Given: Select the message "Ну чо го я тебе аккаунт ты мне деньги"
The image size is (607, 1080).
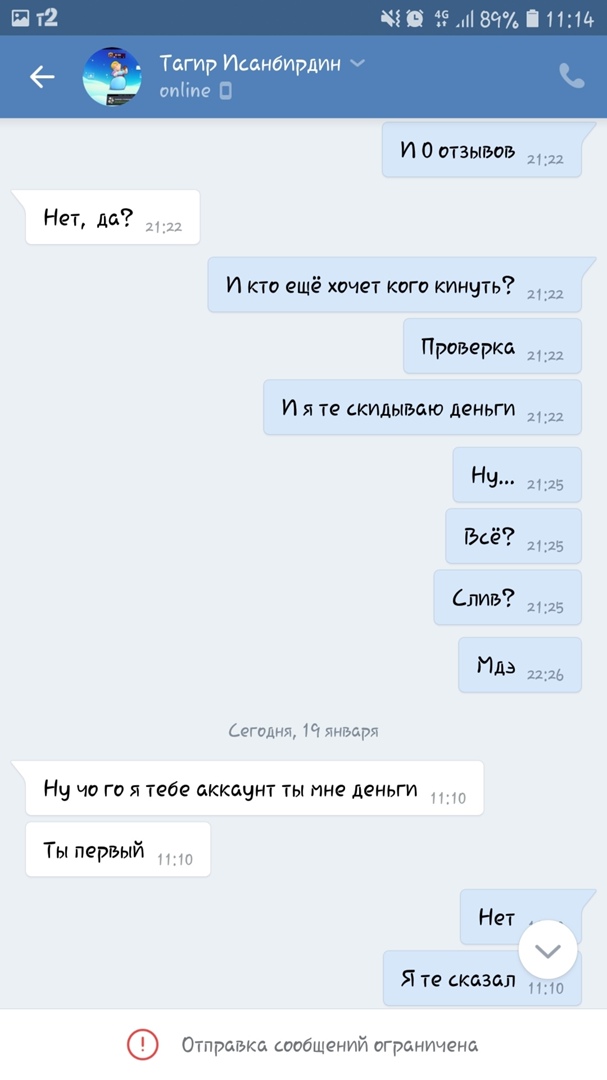Looking at the screenshot, I should pos(254,789).
